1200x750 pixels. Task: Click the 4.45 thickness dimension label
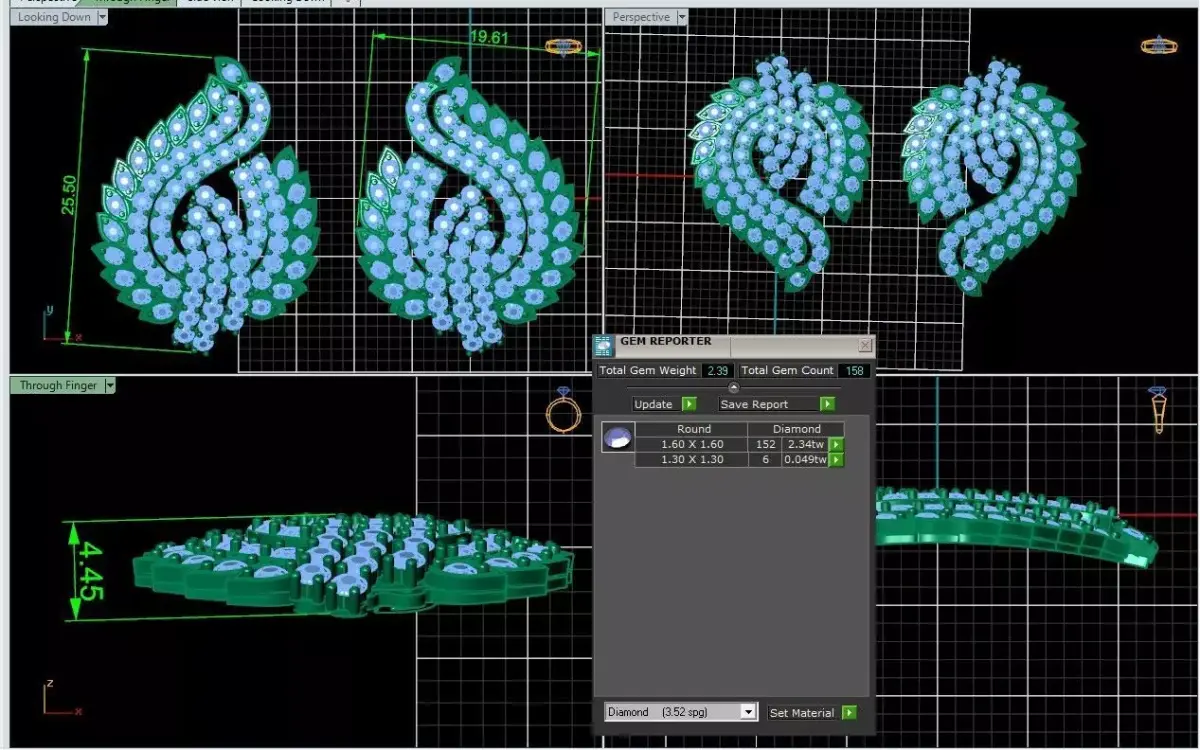tap(91, 571)
